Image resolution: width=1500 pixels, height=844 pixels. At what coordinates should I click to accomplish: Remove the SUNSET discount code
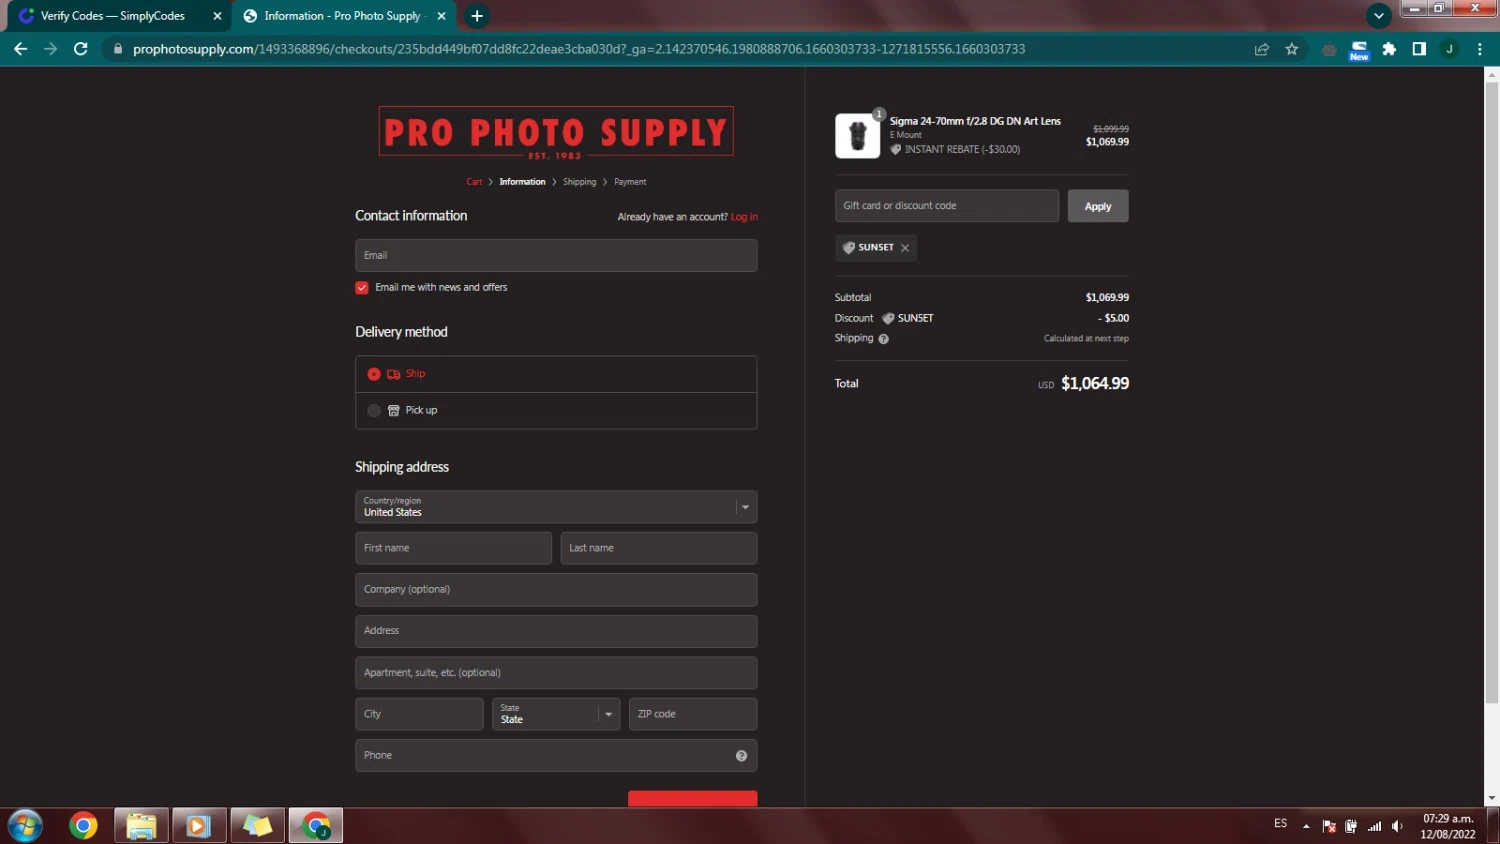(x=905, y=248)
